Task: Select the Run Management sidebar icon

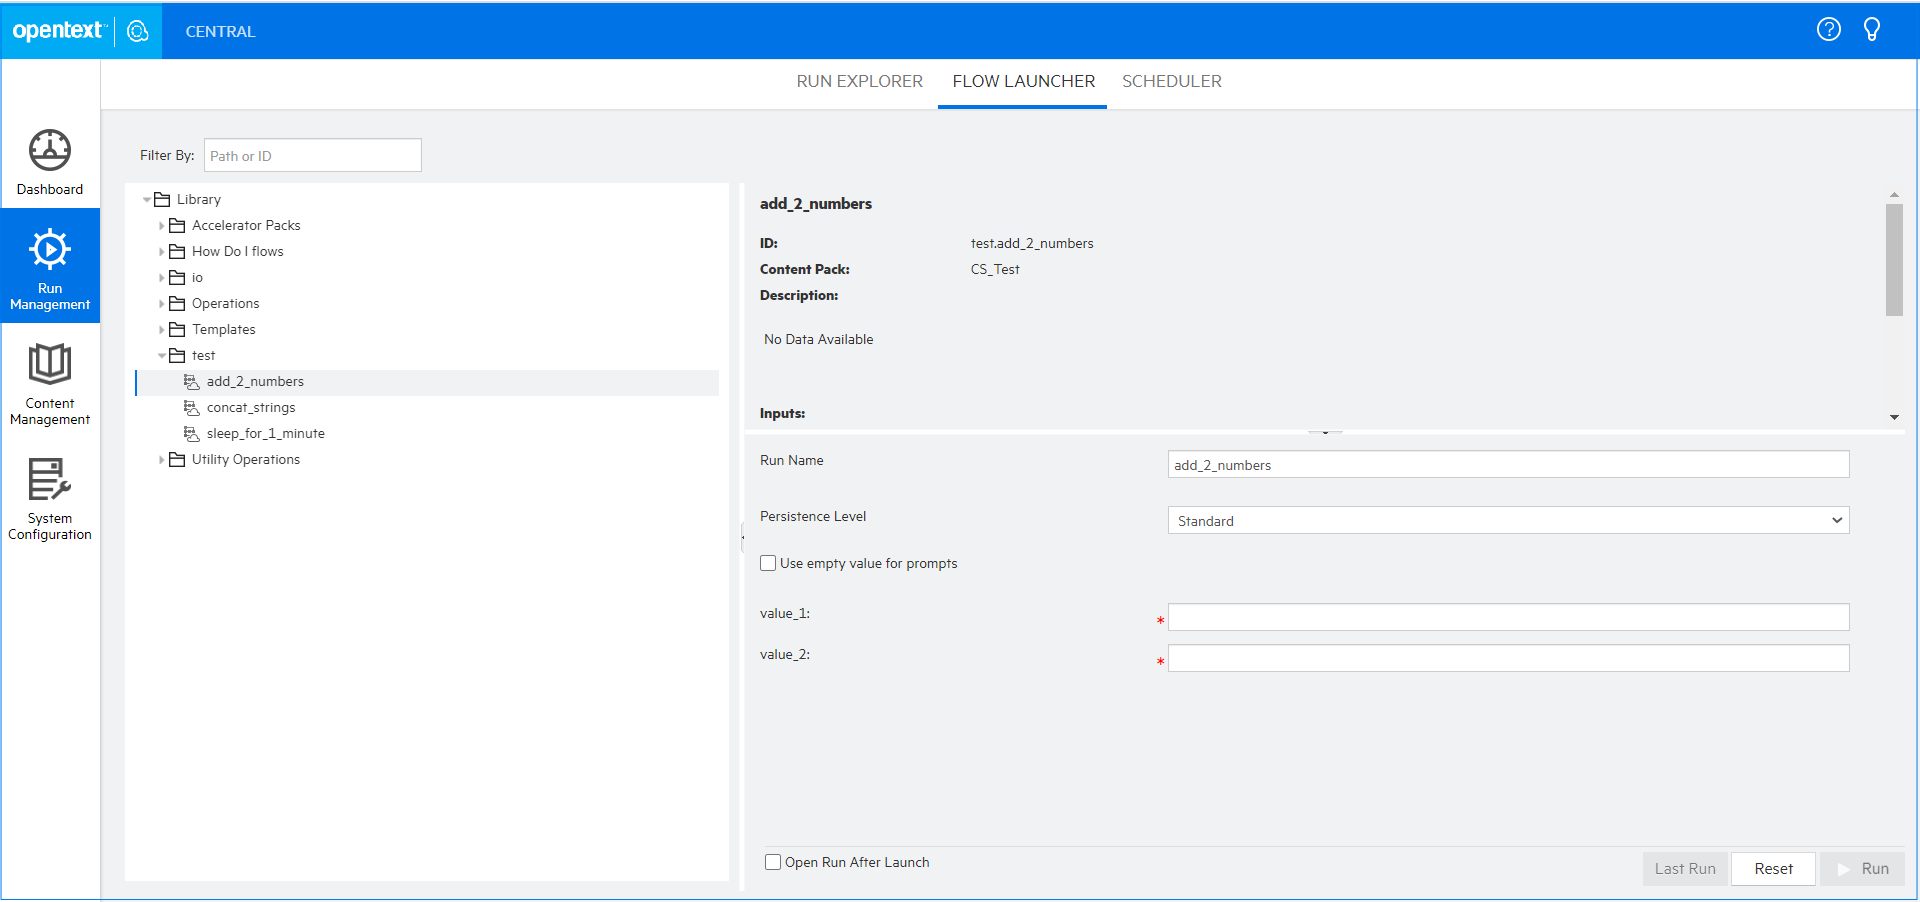Action: (49, 265)
